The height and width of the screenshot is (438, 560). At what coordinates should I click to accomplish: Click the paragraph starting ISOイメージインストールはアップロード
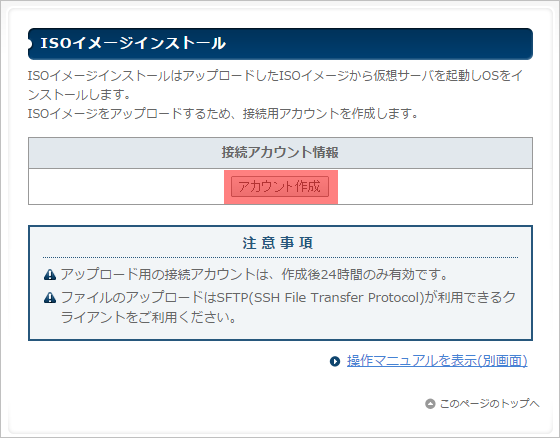[x=275, y=85]
